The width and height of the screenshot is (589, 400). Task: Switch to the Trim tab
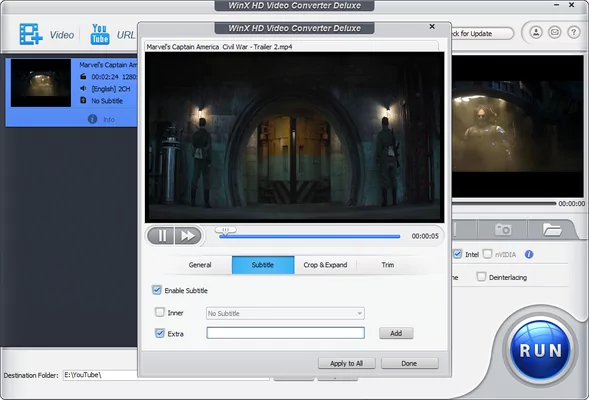(388, 265)
